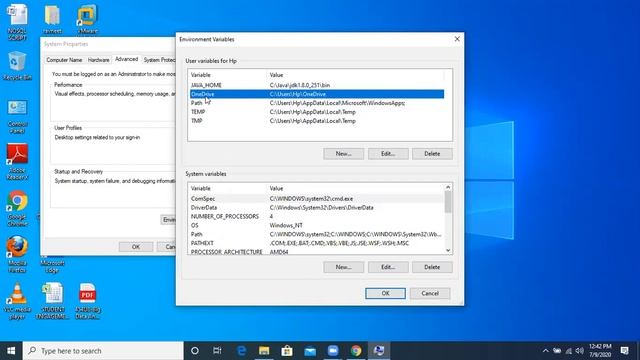Viewport: 640px width, 360px height.
Task: Click OK in System Properties window
Action: [x=136, y=247]
